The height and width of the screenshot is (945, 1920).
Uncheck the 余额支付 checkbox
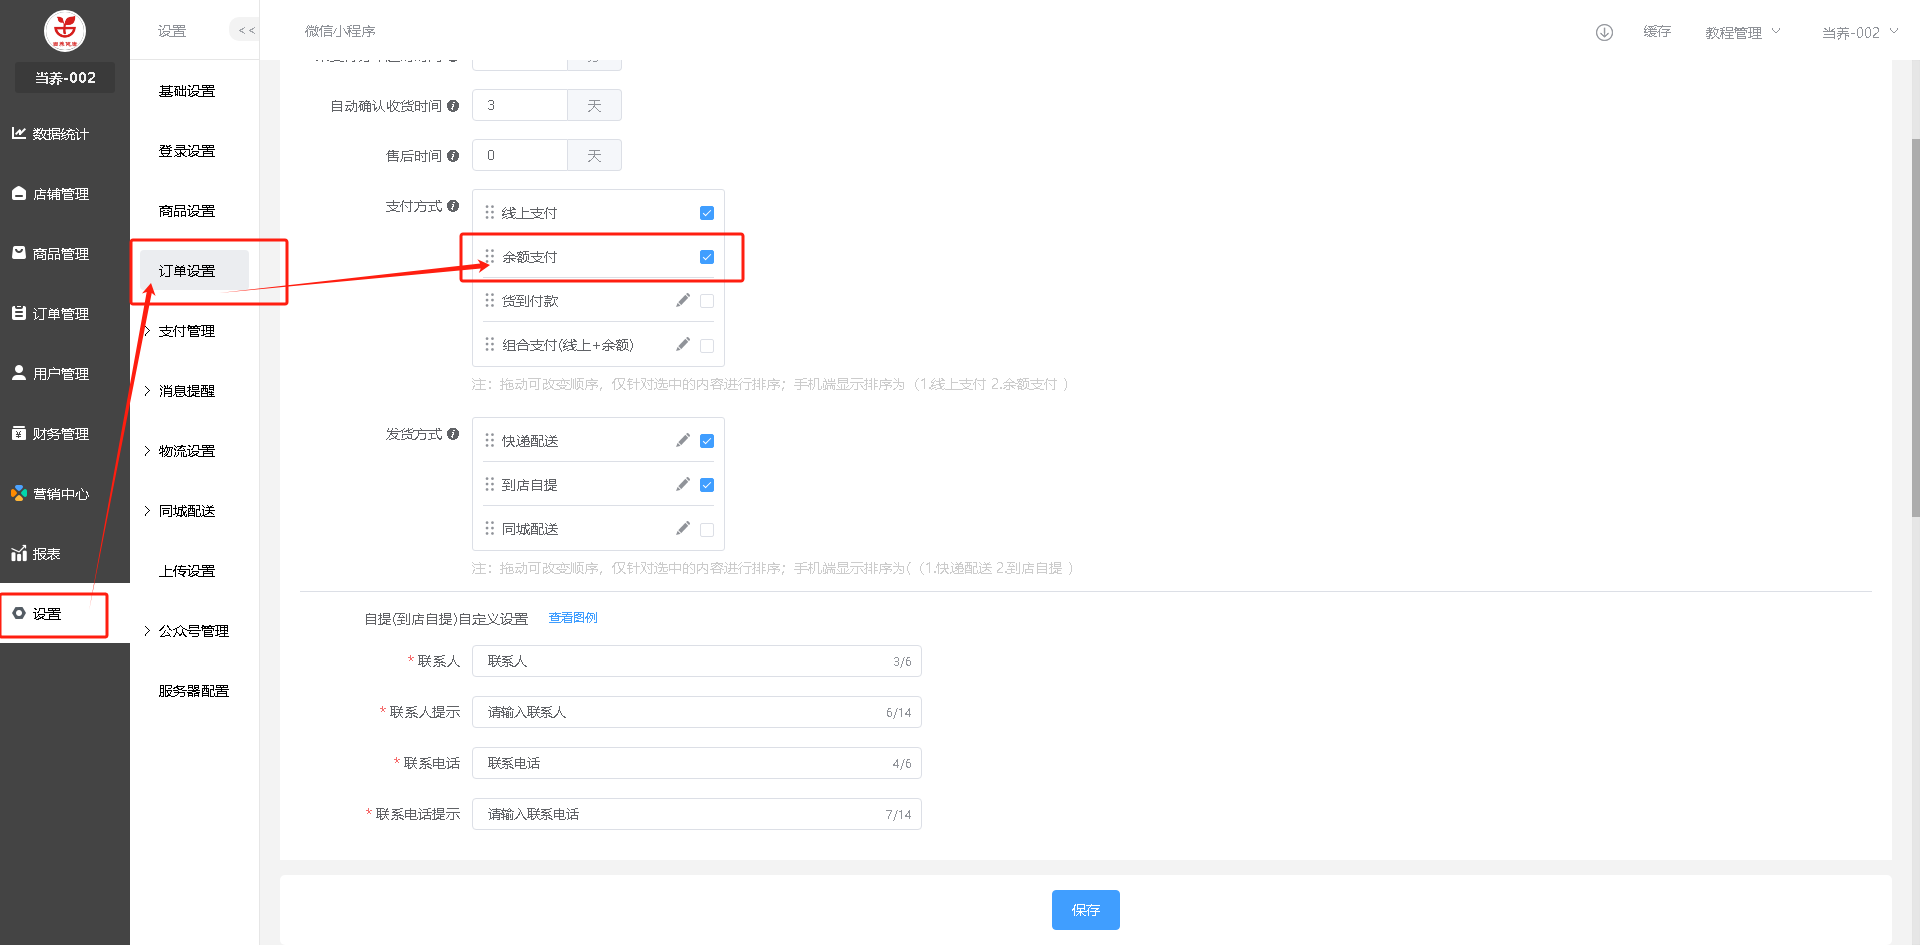point(707,257)
